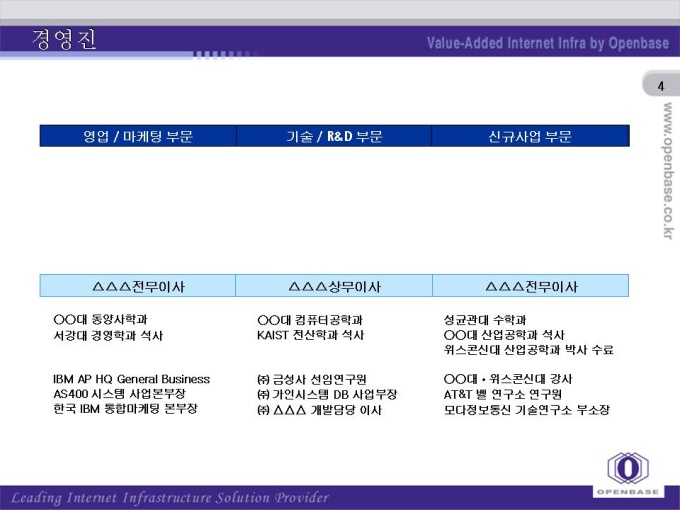Click the AS400 시스템 사업본부장 line

(x=119, y=394)
